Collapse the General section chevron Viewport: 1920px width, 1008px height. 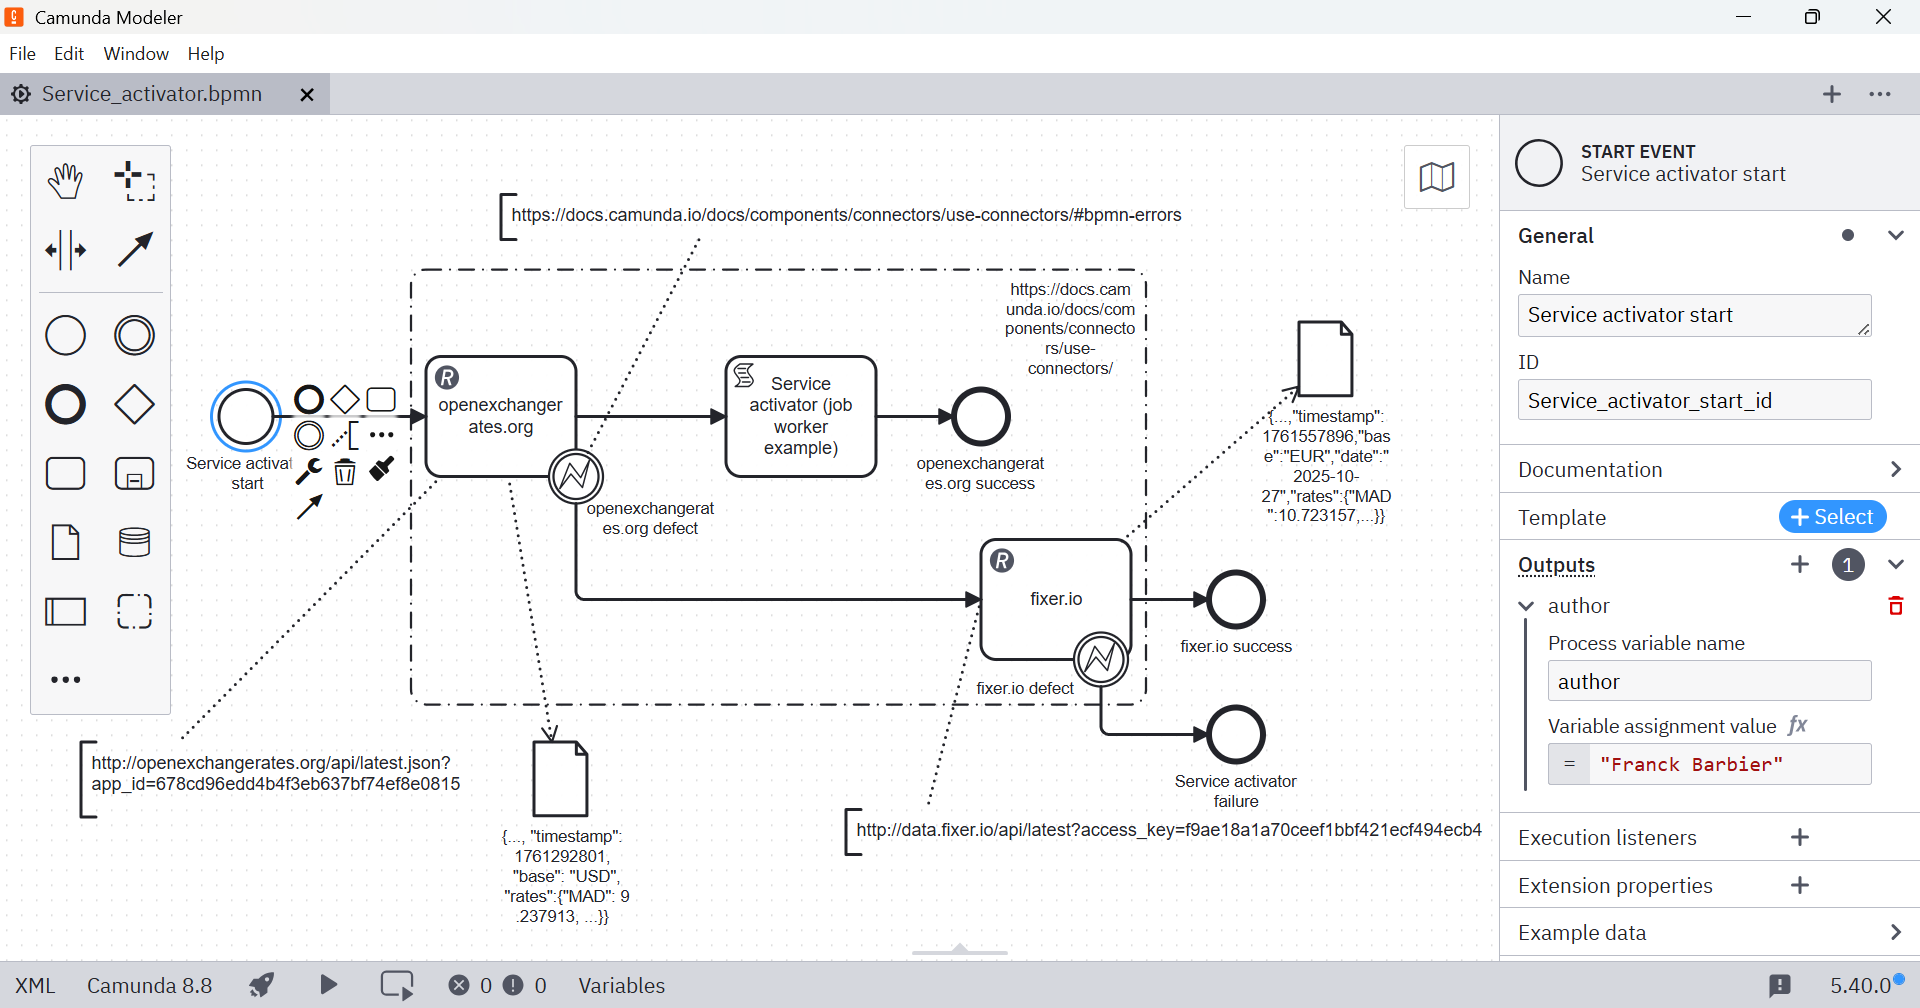[x=1895, y=236]
